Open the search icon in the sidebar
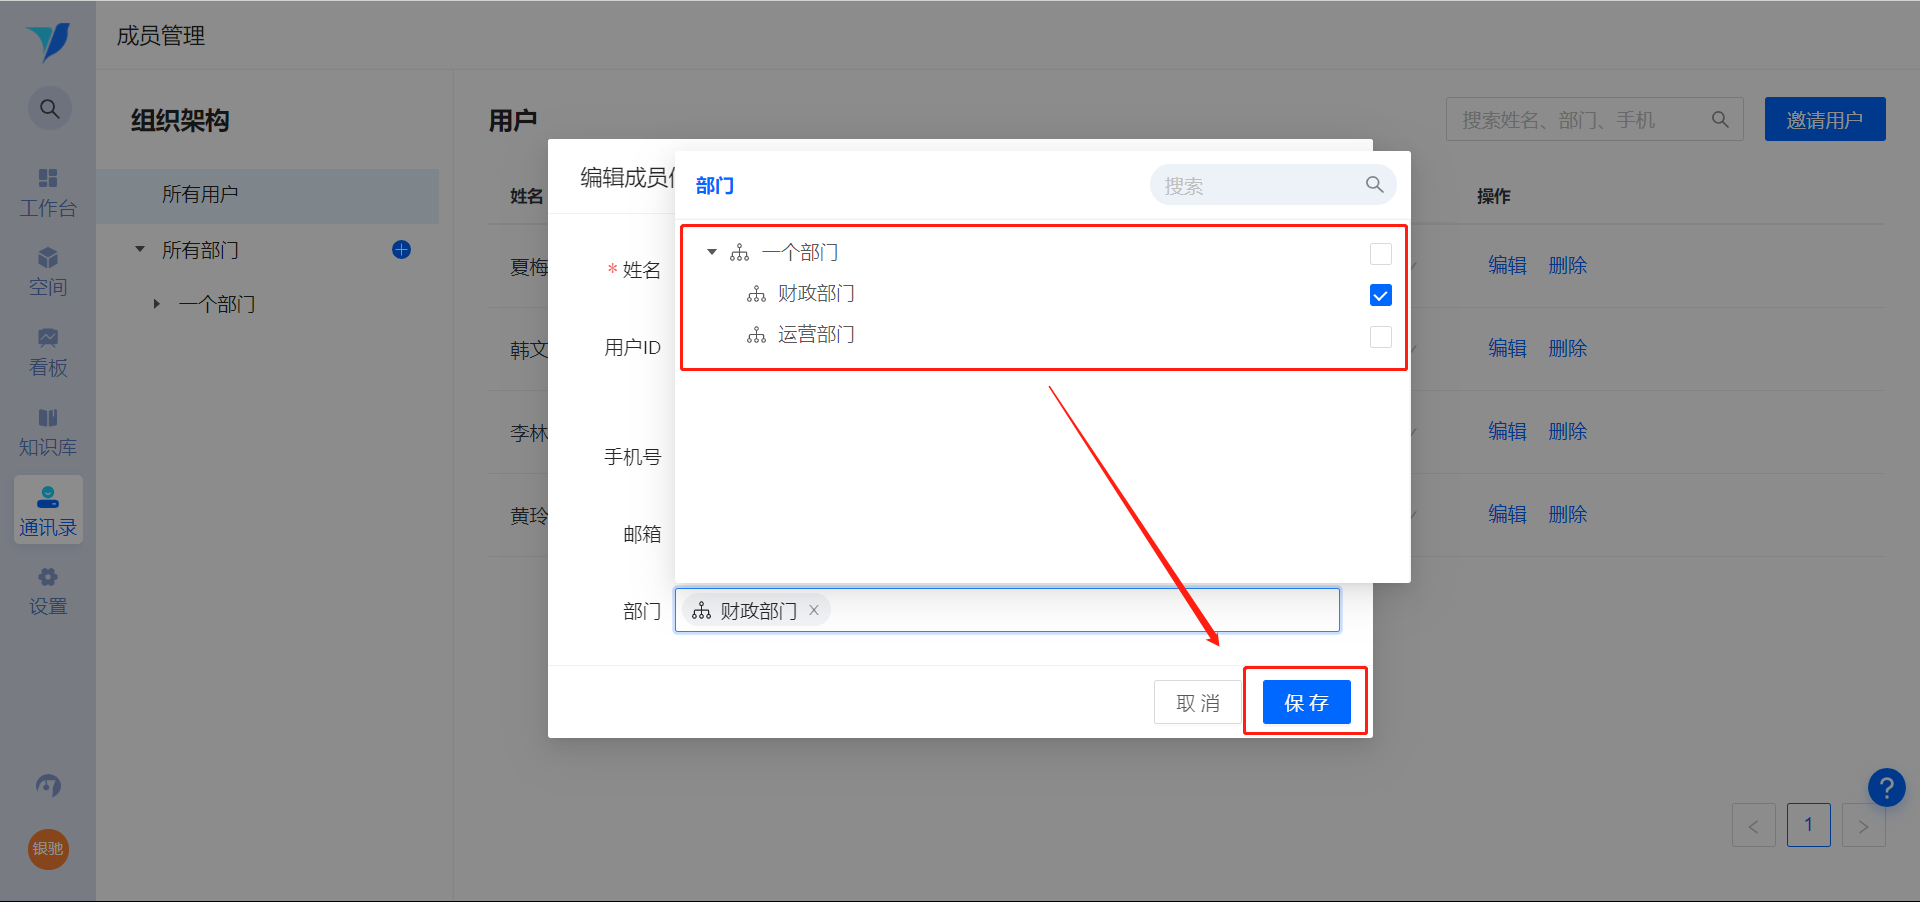Image resolution: width=1920 pixels, height=902 pixels. (x=49, y=108)
